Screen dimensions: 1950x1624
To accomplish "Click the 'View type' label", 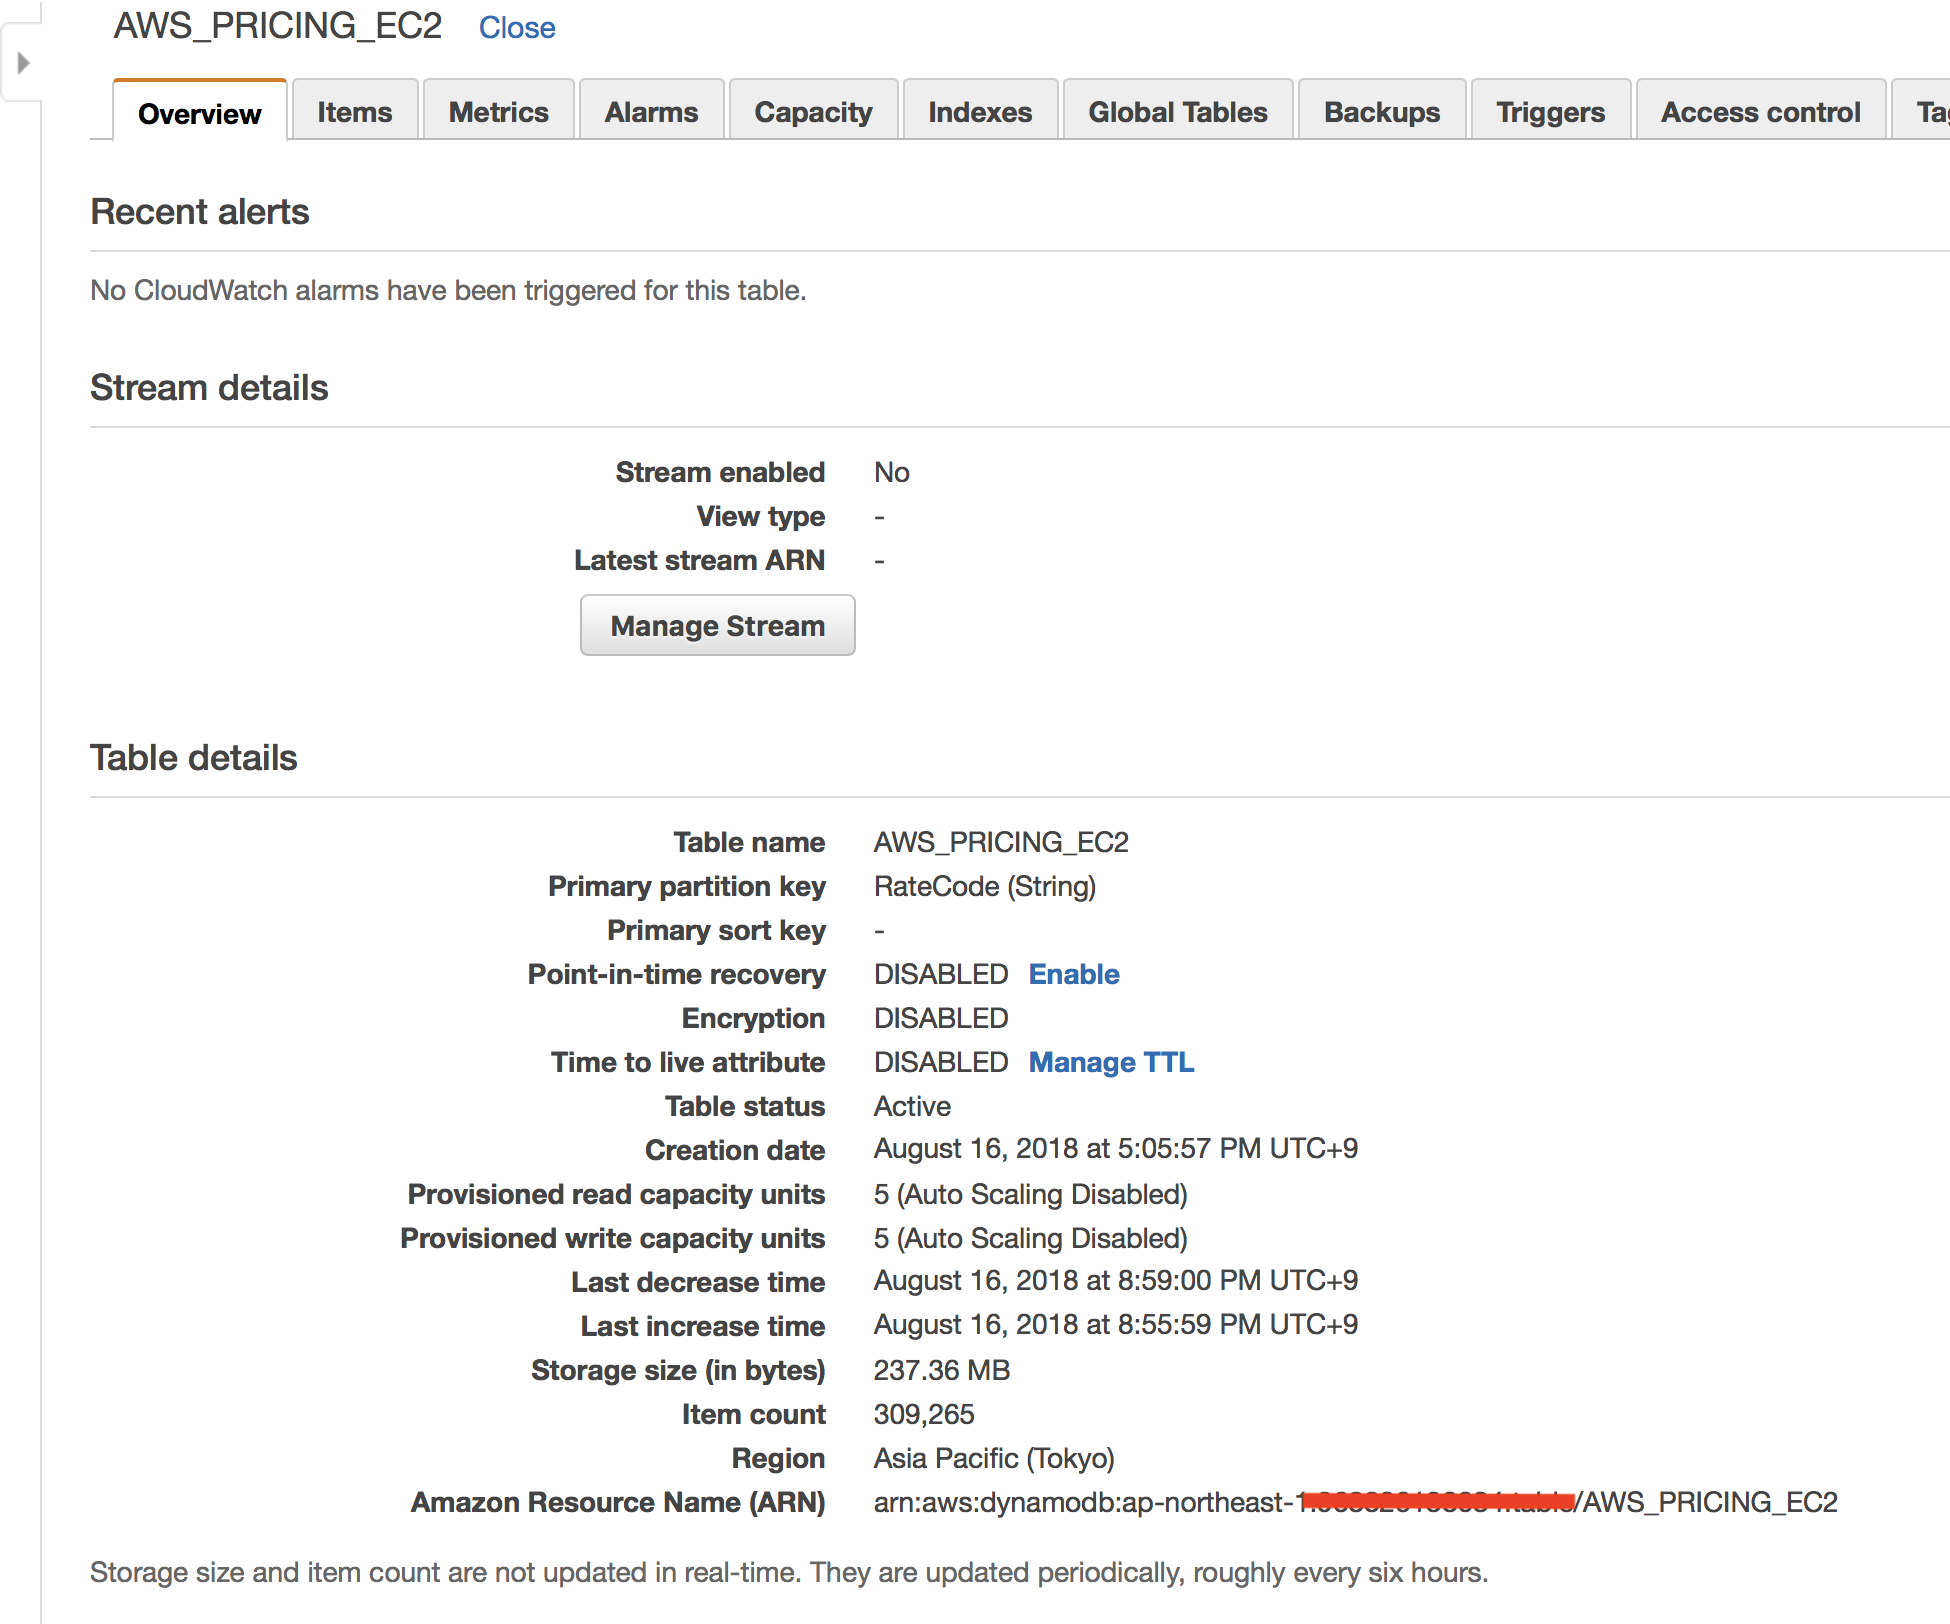I will (761, 516).
